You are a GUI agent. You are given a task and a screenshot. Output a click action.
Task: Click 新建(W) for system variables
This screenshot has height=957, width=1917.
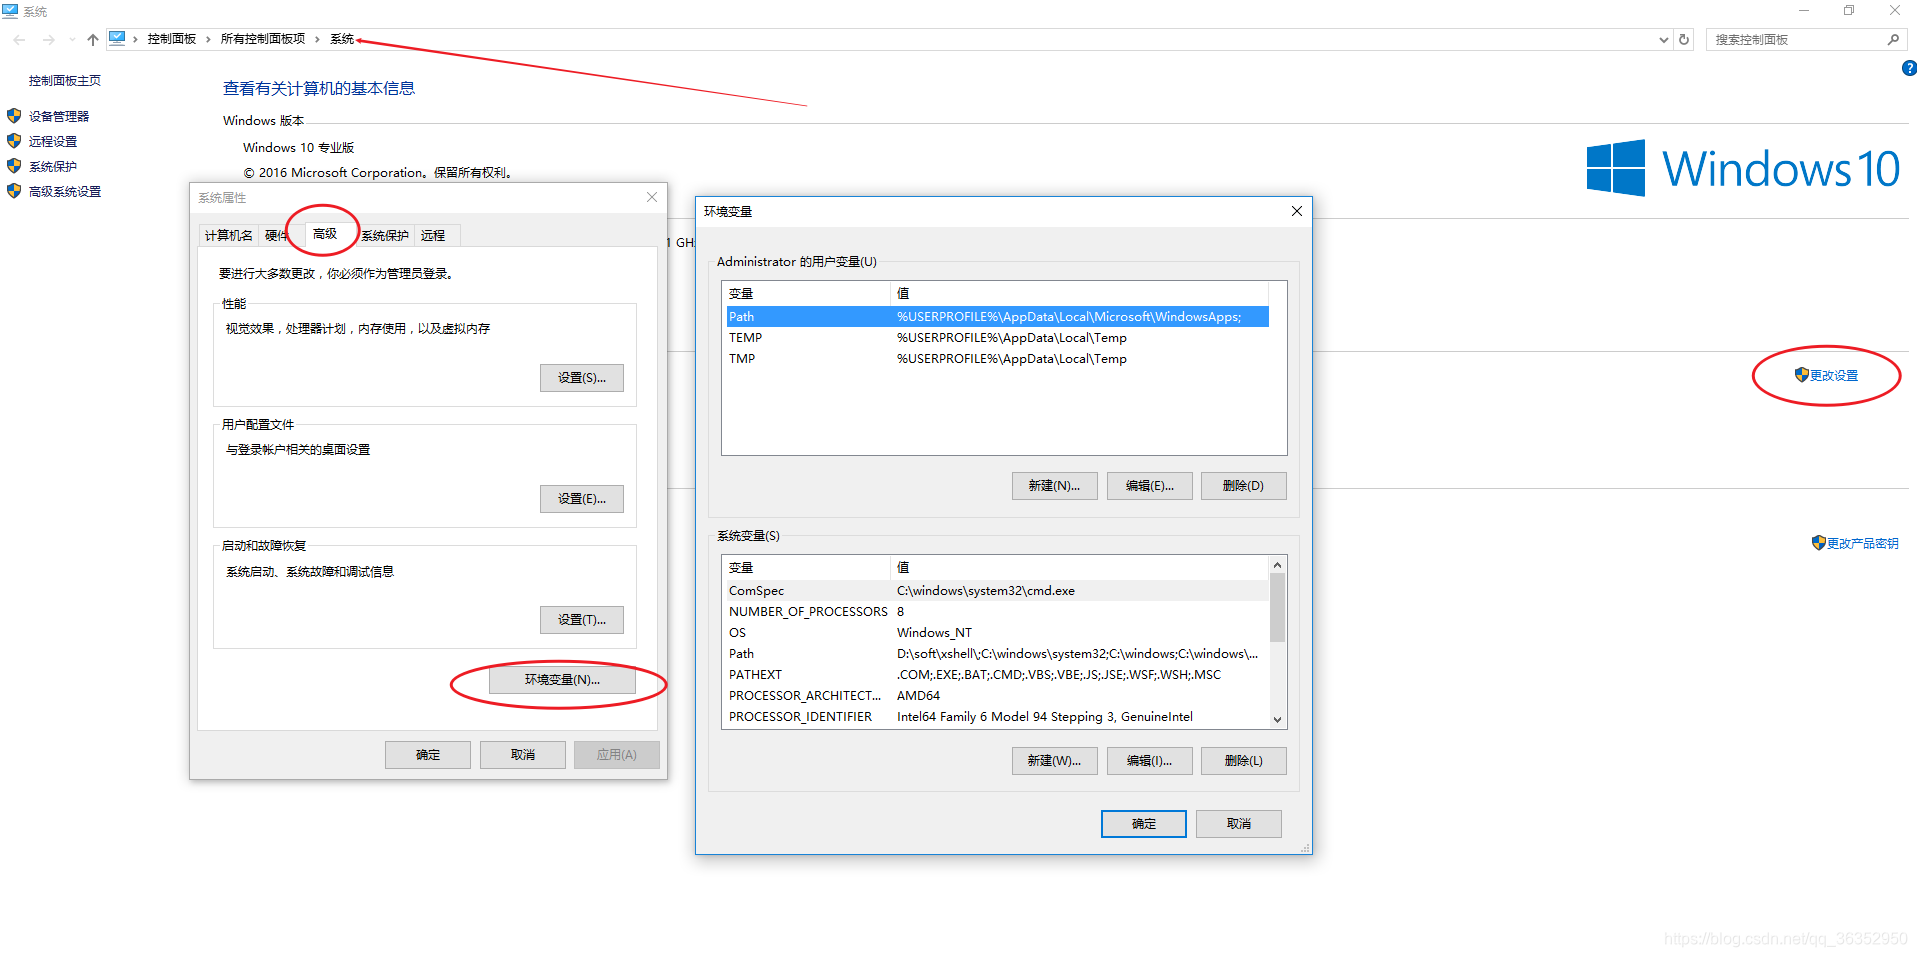point(1054,761)
